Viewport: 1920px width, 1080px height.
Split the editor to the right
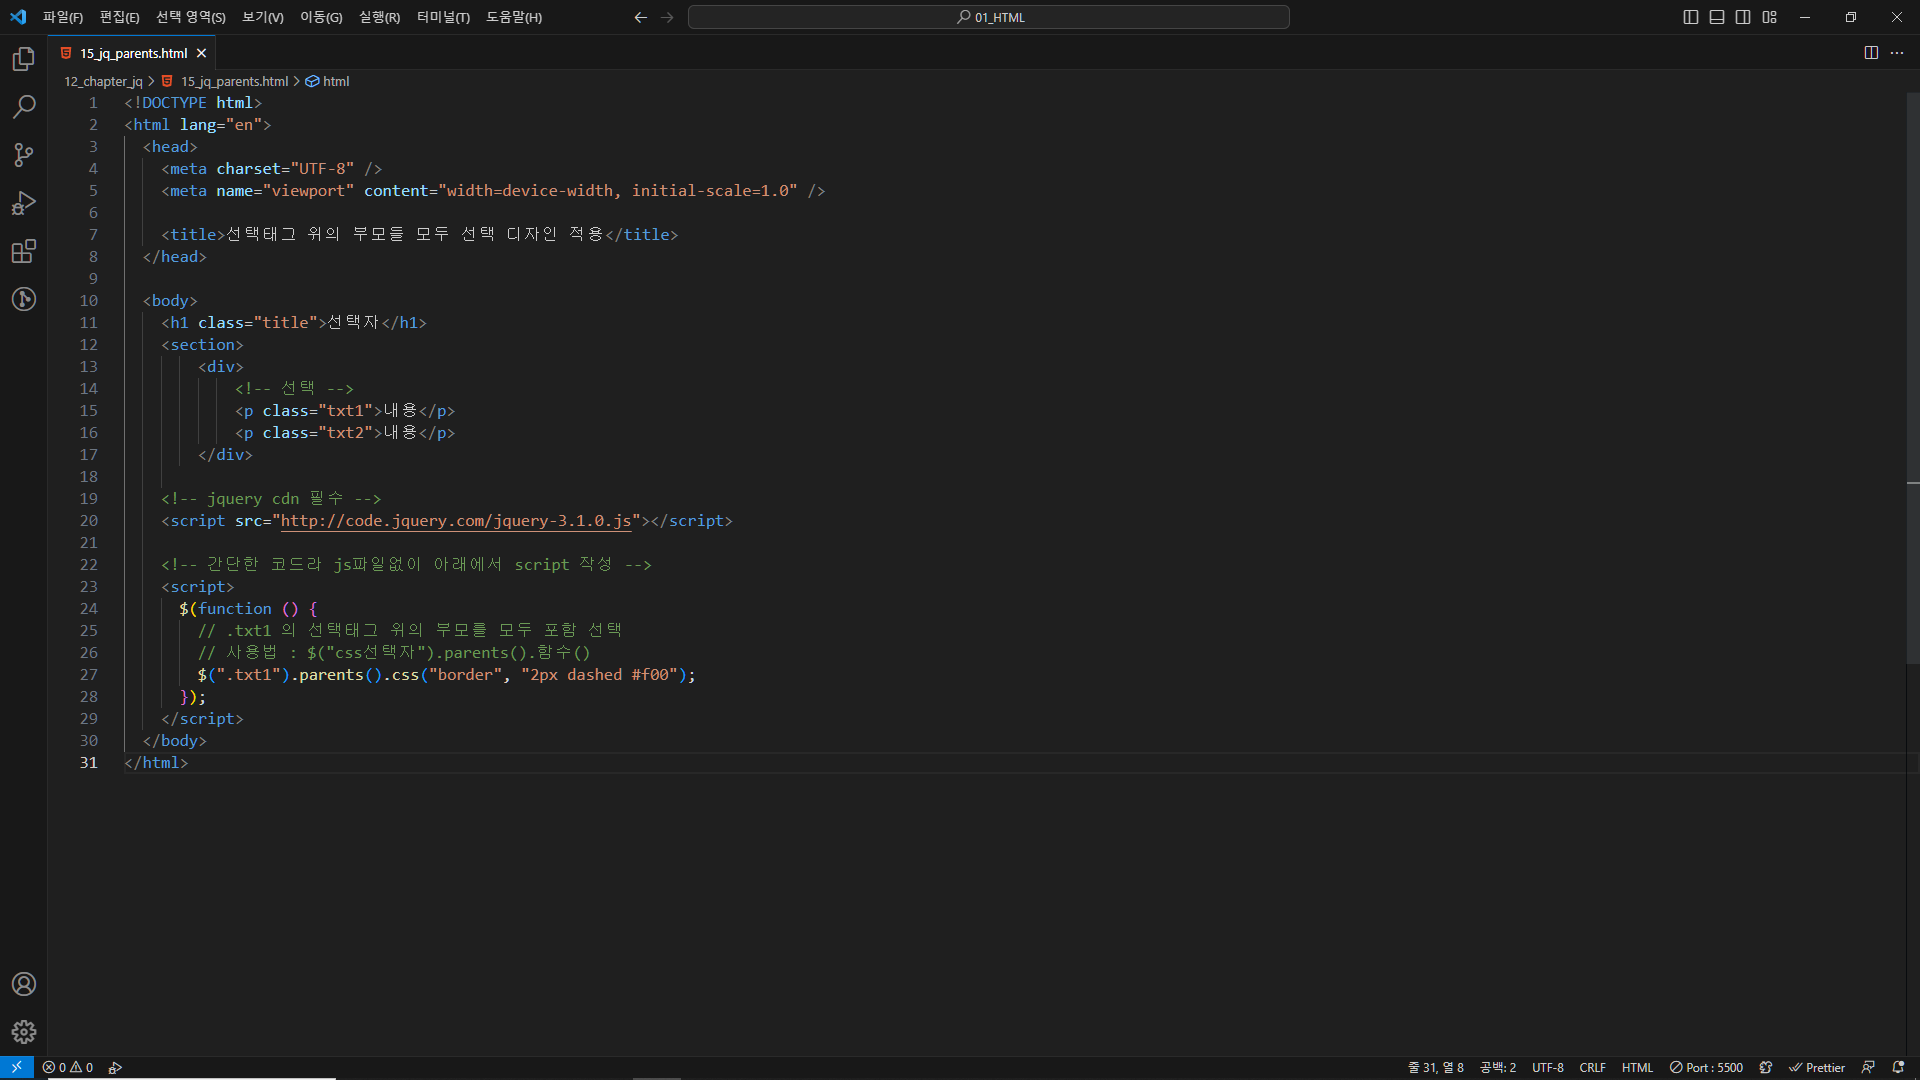(x=1871, y=53)
